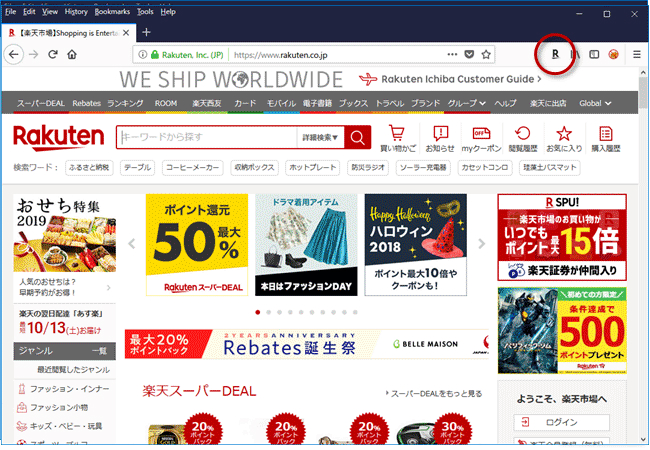The height and width of the screenshot is (450, 650).
Task: Open the notifications (お知らせ) icon
Action: coord(439,138)
